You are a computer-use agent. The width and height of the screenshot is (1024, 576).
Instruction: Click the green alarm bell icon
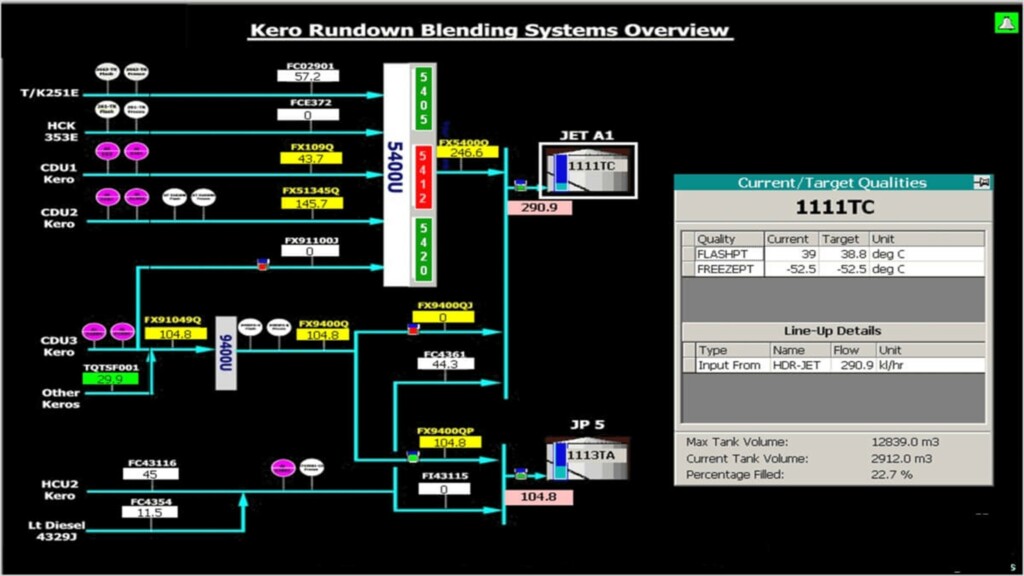[1005, 23]
